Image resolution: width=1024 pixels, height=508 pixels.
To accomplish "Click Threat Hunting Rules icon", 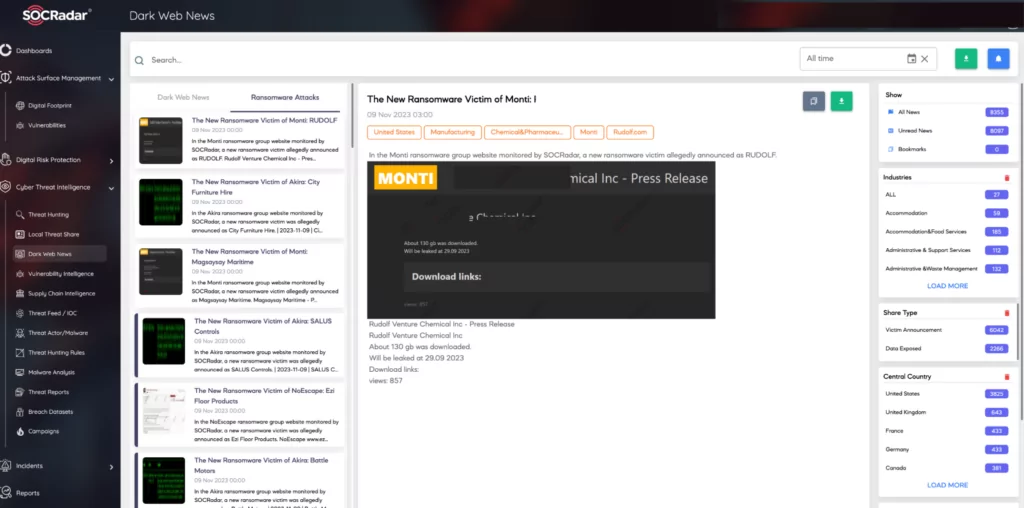I will (x=20, y=353).
